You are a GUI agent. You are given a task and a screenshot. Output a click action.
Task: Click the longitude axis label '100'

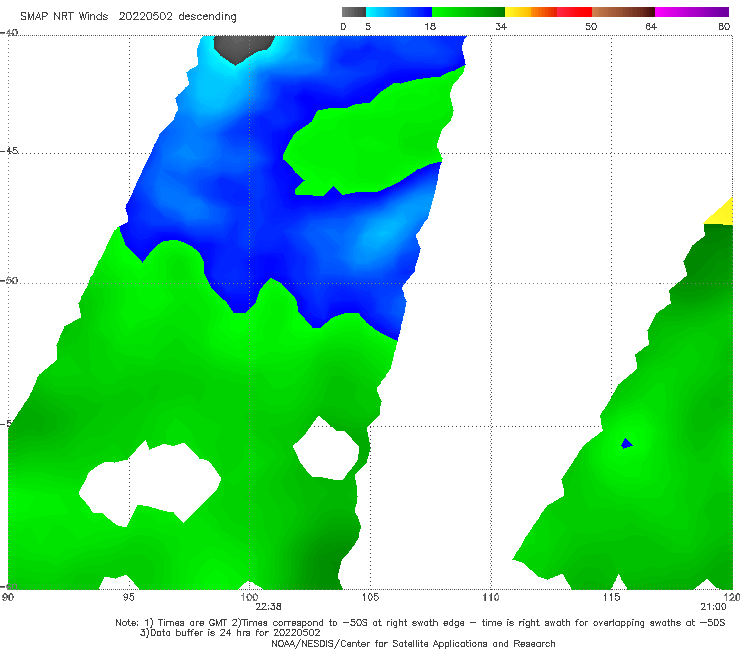249,597
